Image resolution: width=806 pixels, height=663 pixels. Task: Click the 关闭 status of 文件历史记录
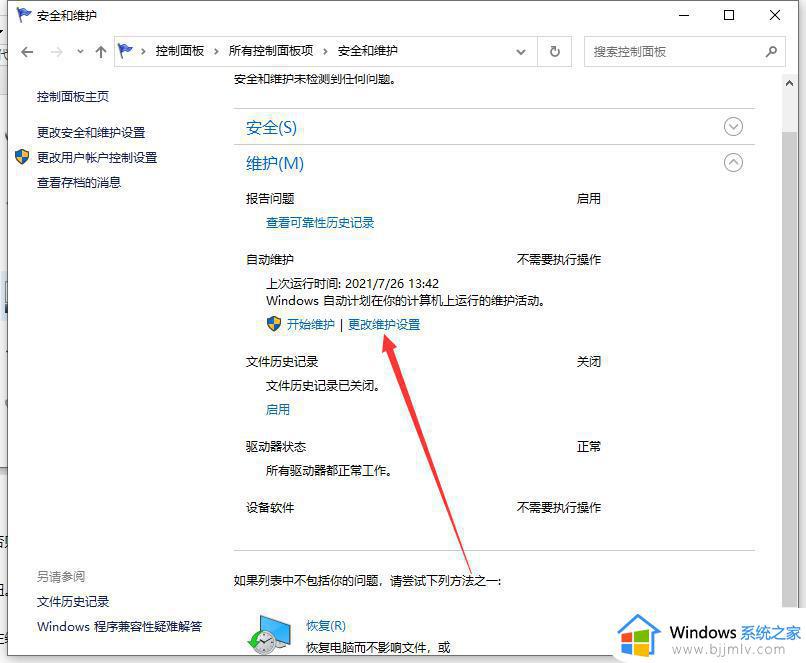(x=589, y=361)
